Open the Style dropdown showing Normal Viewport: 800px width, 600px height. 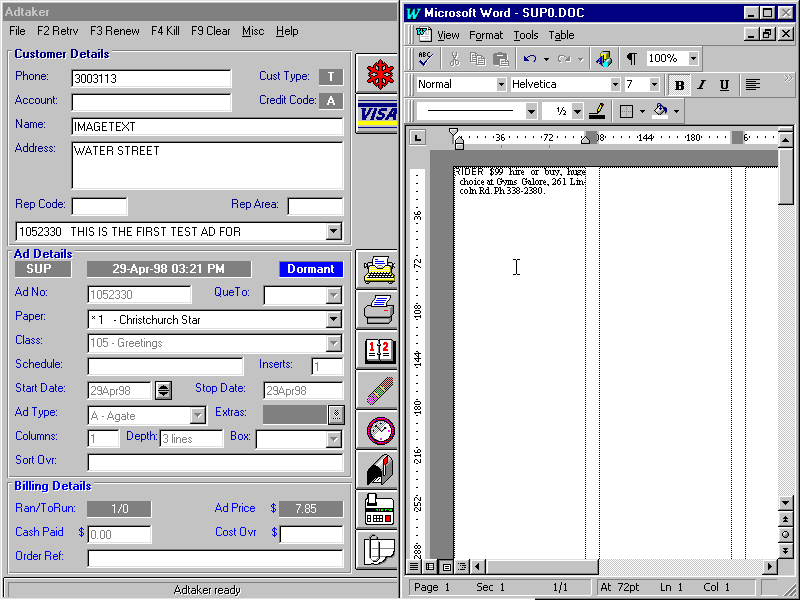coord(501,84)
